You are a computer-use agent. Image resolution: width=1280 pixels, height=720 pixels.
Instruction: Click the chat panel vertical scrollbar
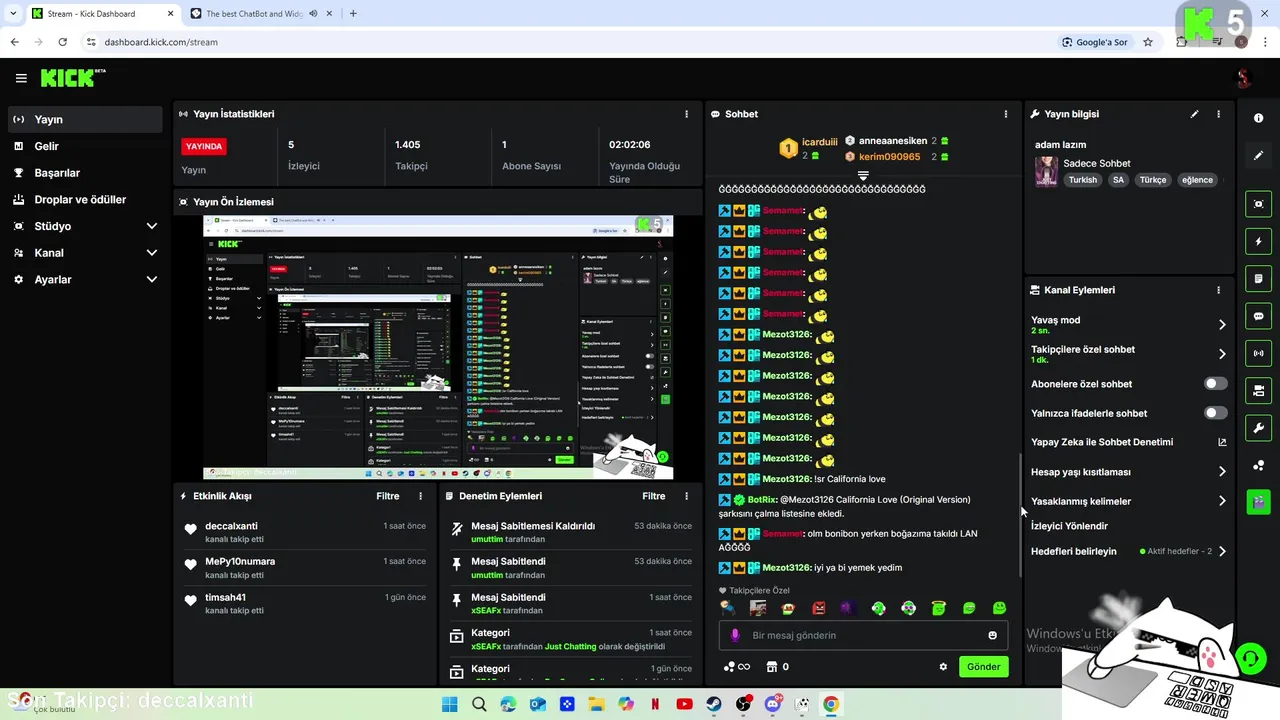(1019, 515)
